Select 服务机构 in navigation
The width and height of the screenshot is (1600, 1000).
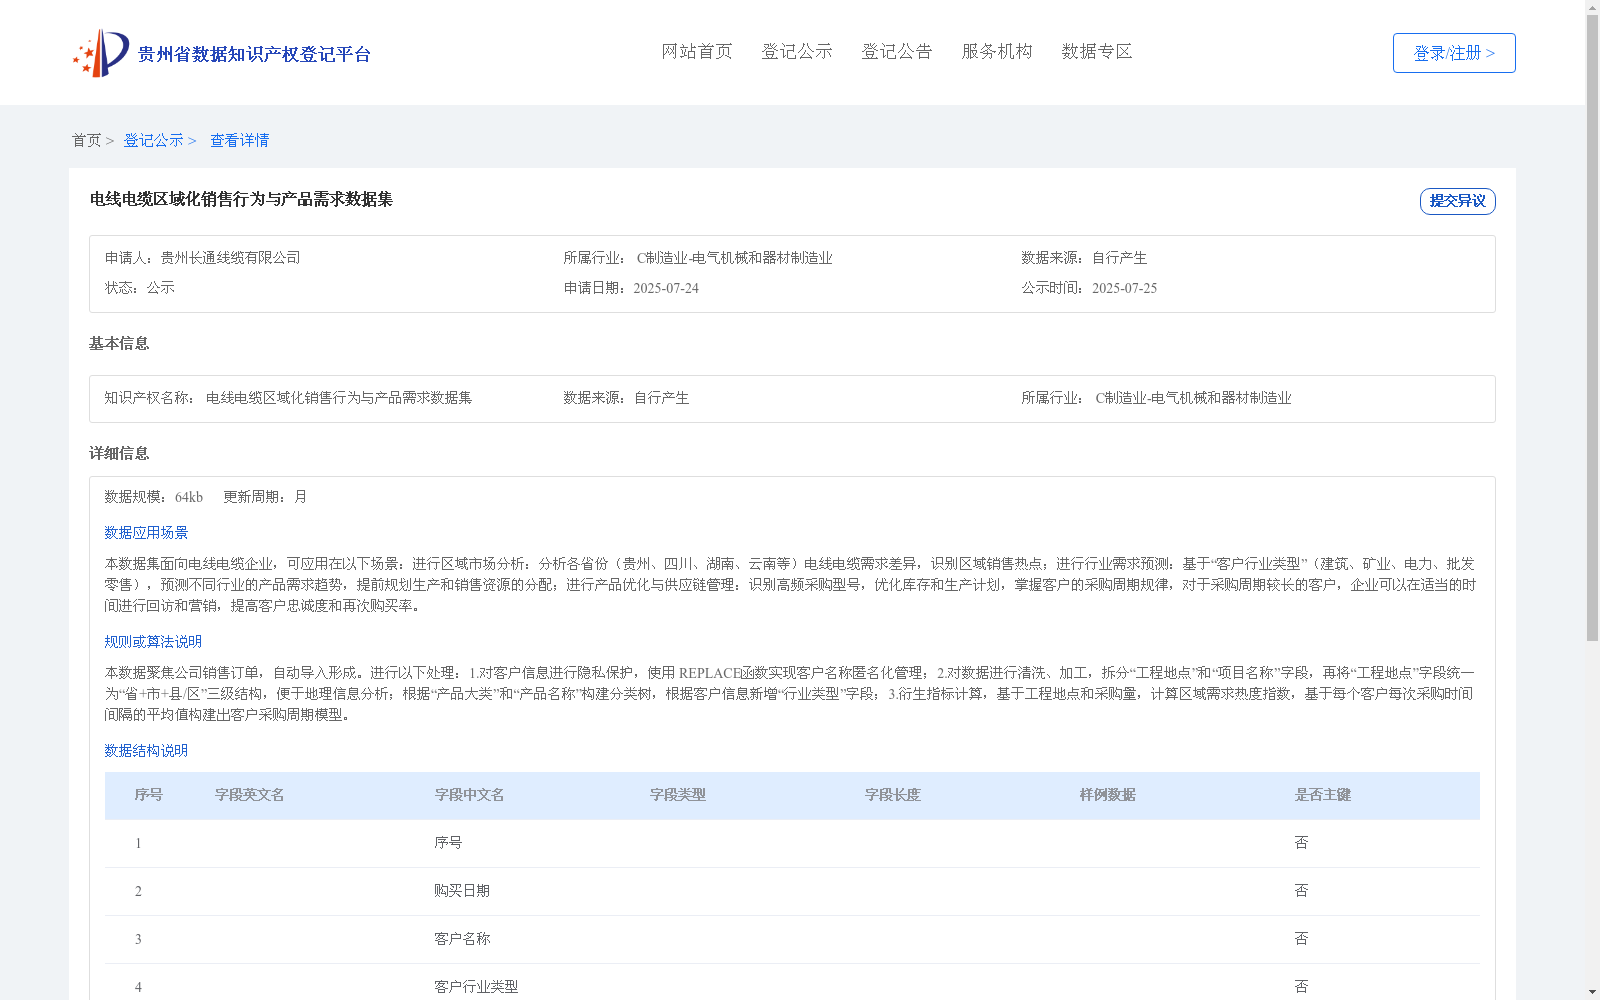[x=997, y=51]
